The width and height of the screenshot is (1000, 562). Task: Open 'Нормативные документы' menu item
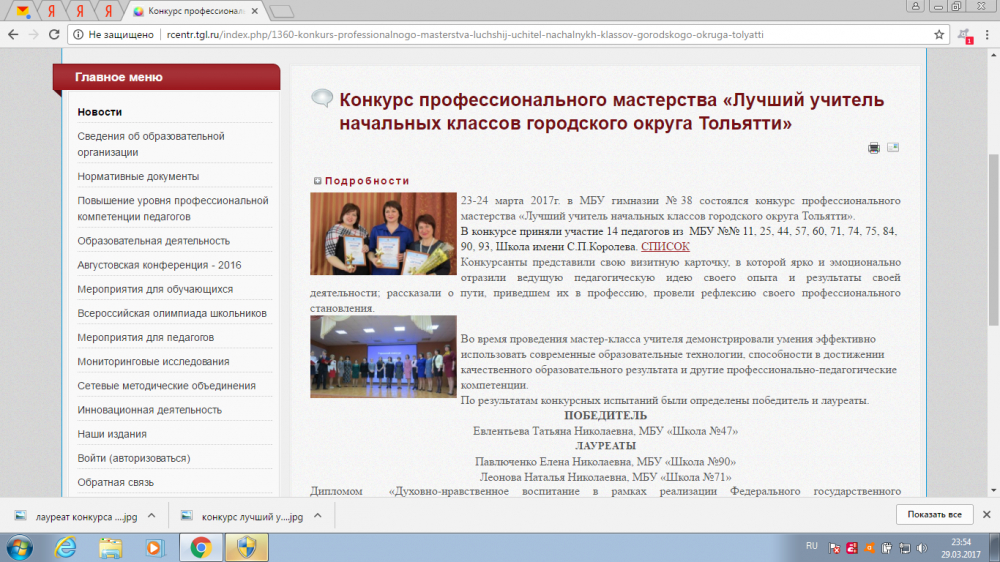coord(138,176)
